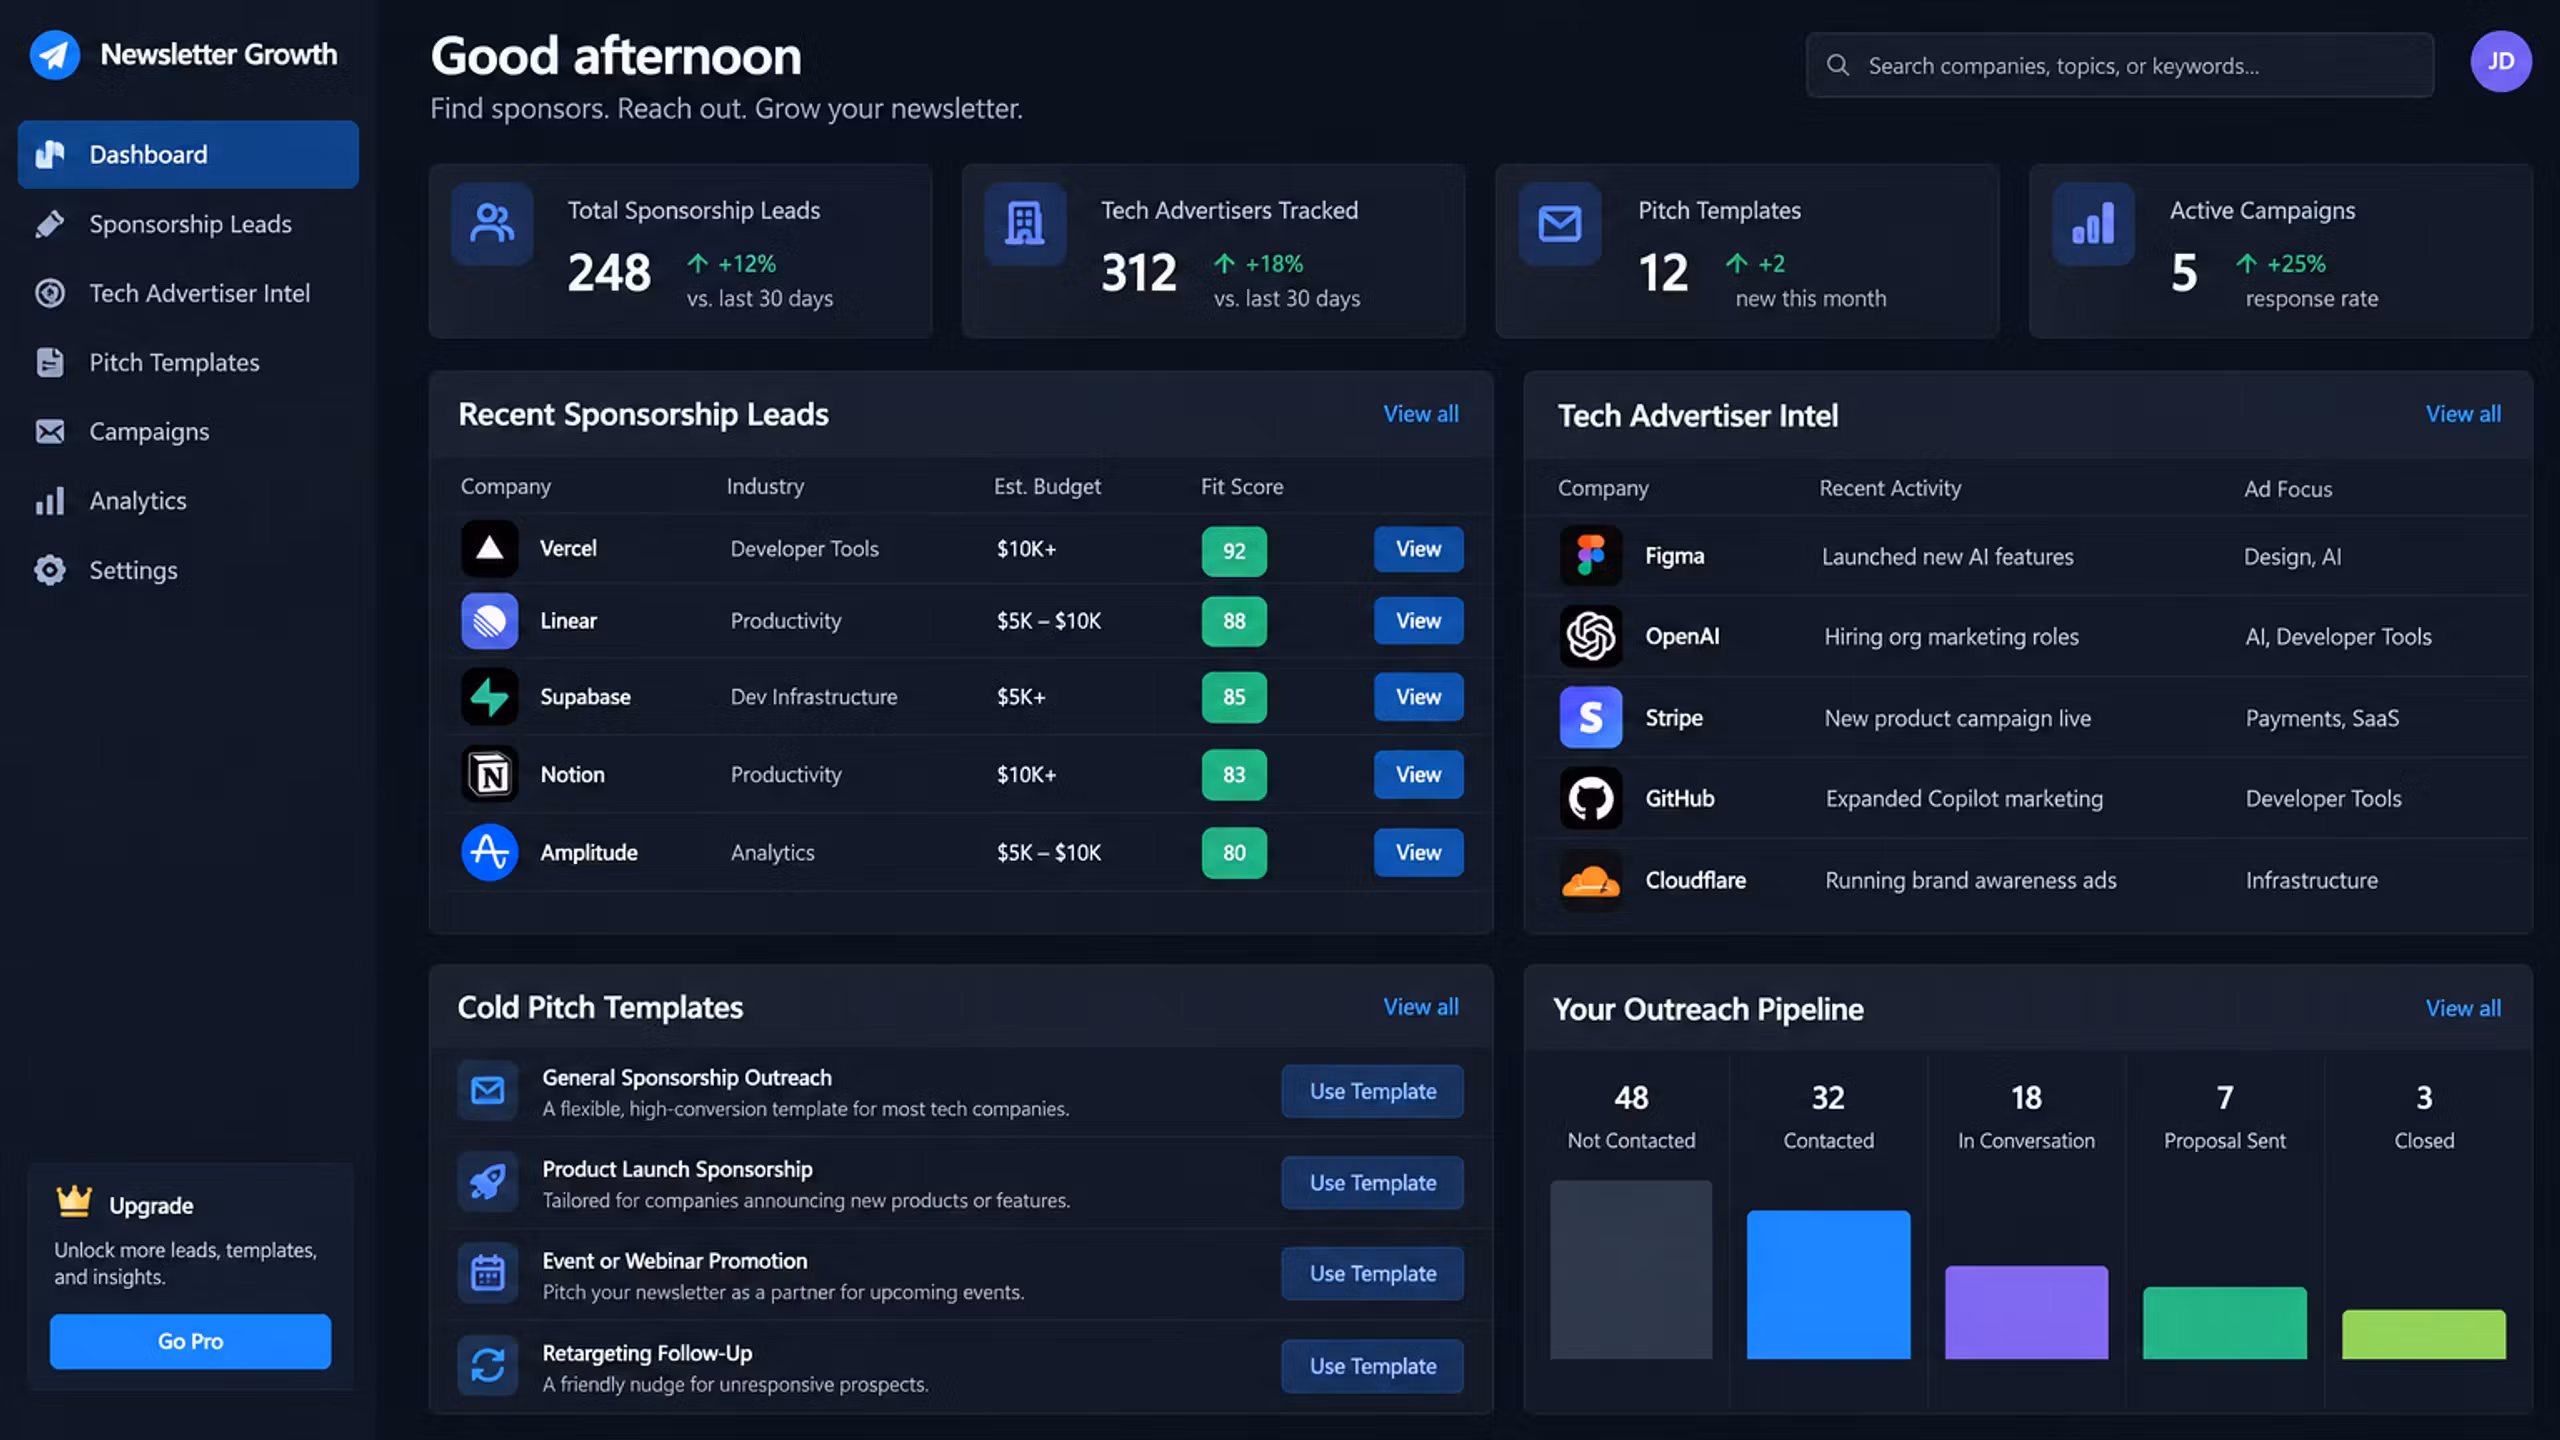Click the Tech Advertisers Tracked building icon

tap(1025, 224)
